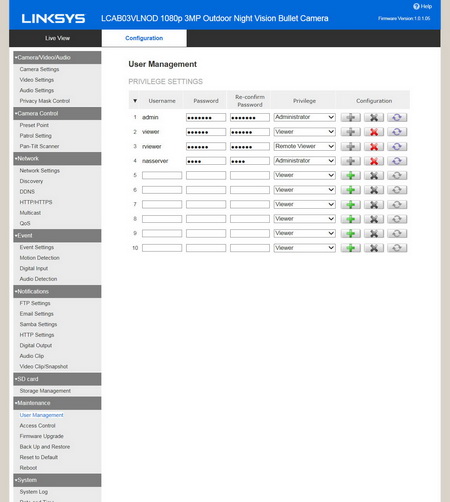Click the username field in row 5

(x=162, y=175)
